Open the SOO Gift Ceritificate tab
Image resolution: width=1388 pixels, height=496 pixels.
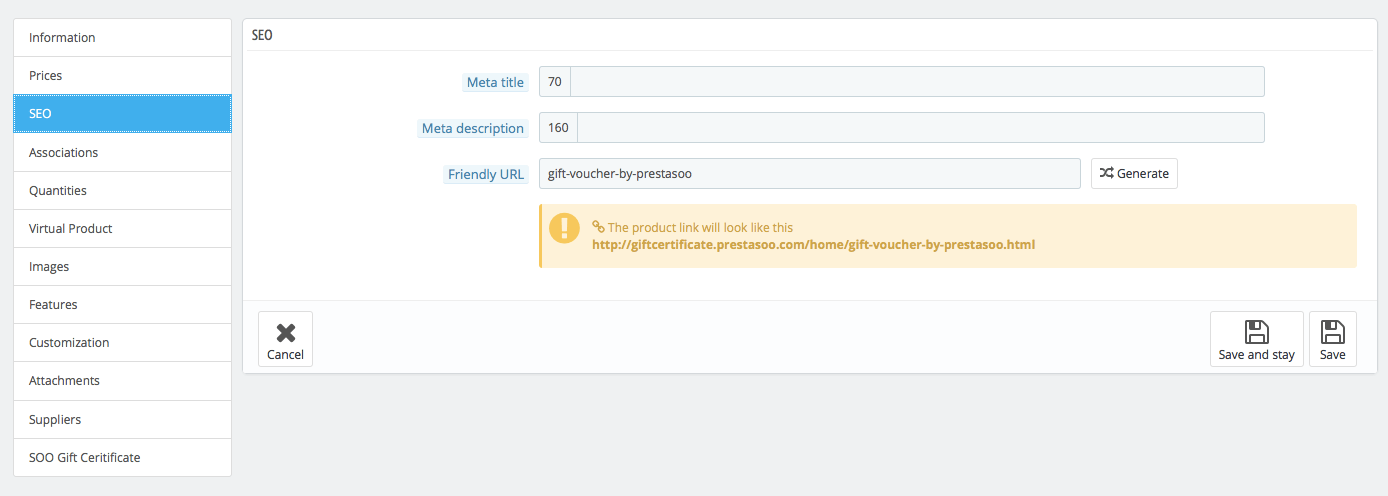122,457
